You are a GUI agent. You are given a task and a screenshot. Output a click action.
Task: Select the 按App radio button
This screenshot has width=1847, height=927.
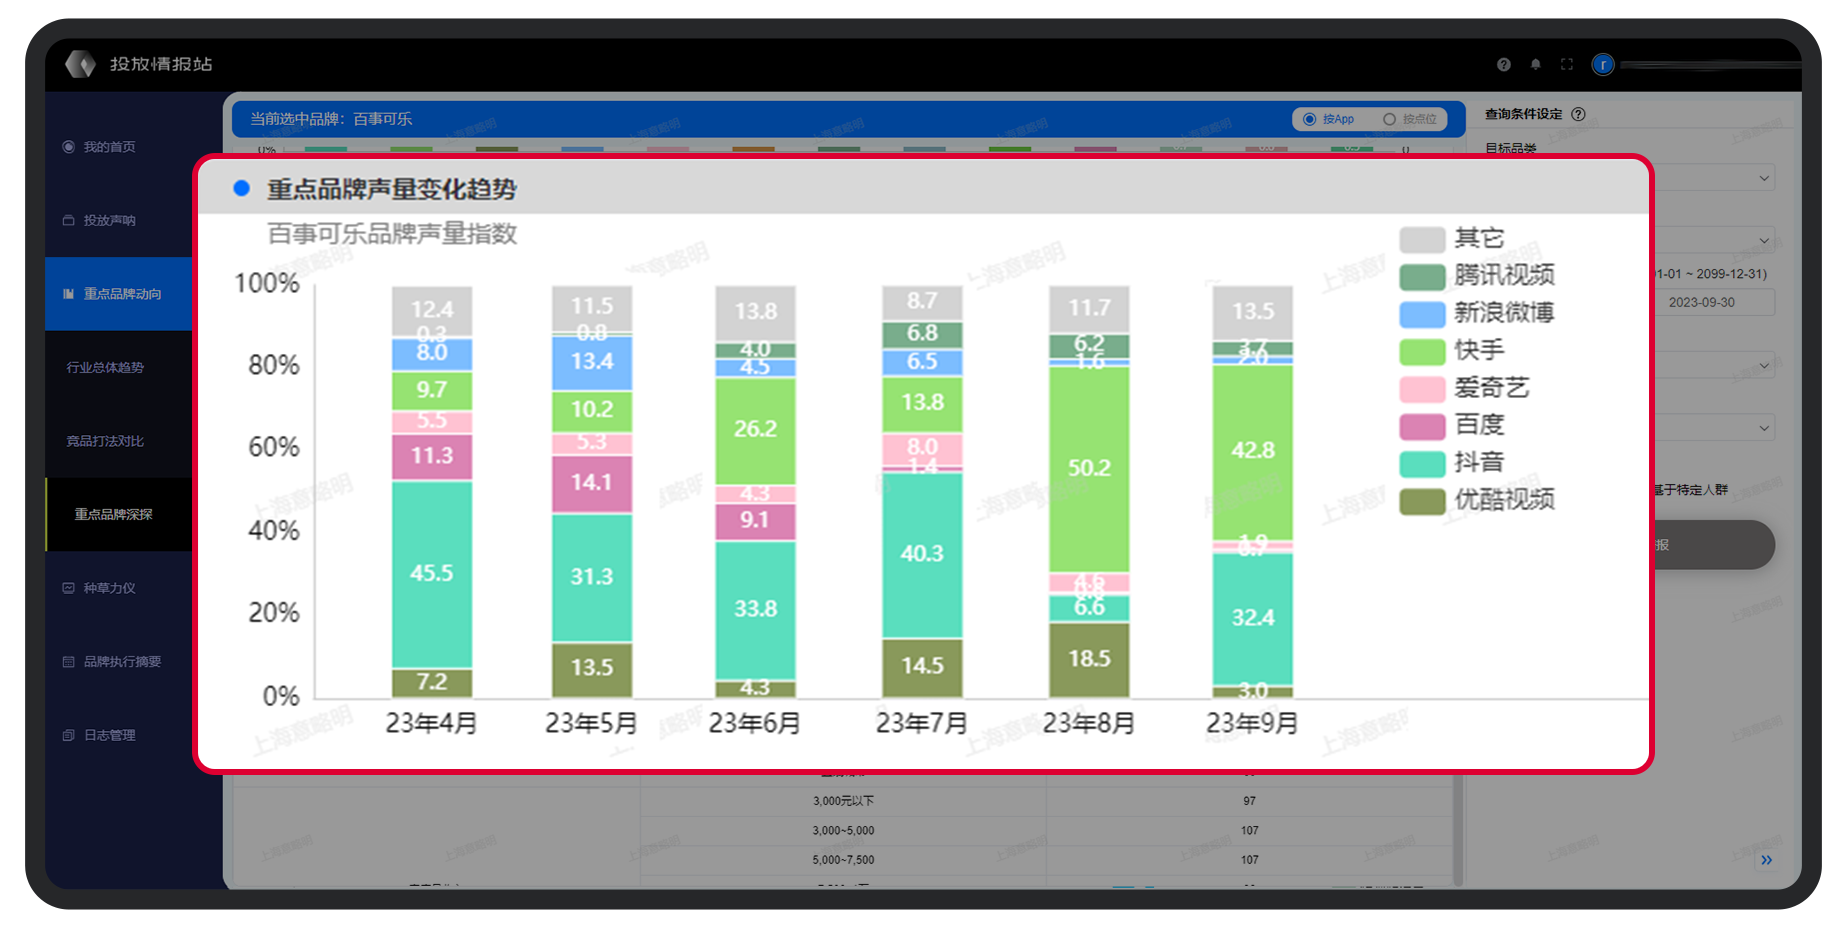tap(1309, 119)
